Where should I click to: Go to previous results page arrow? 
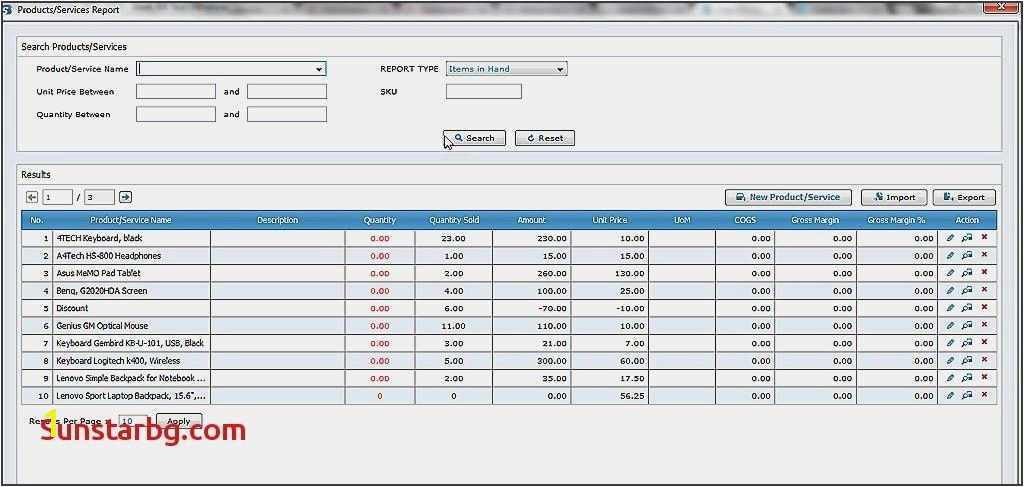click(x=32, y=196)
